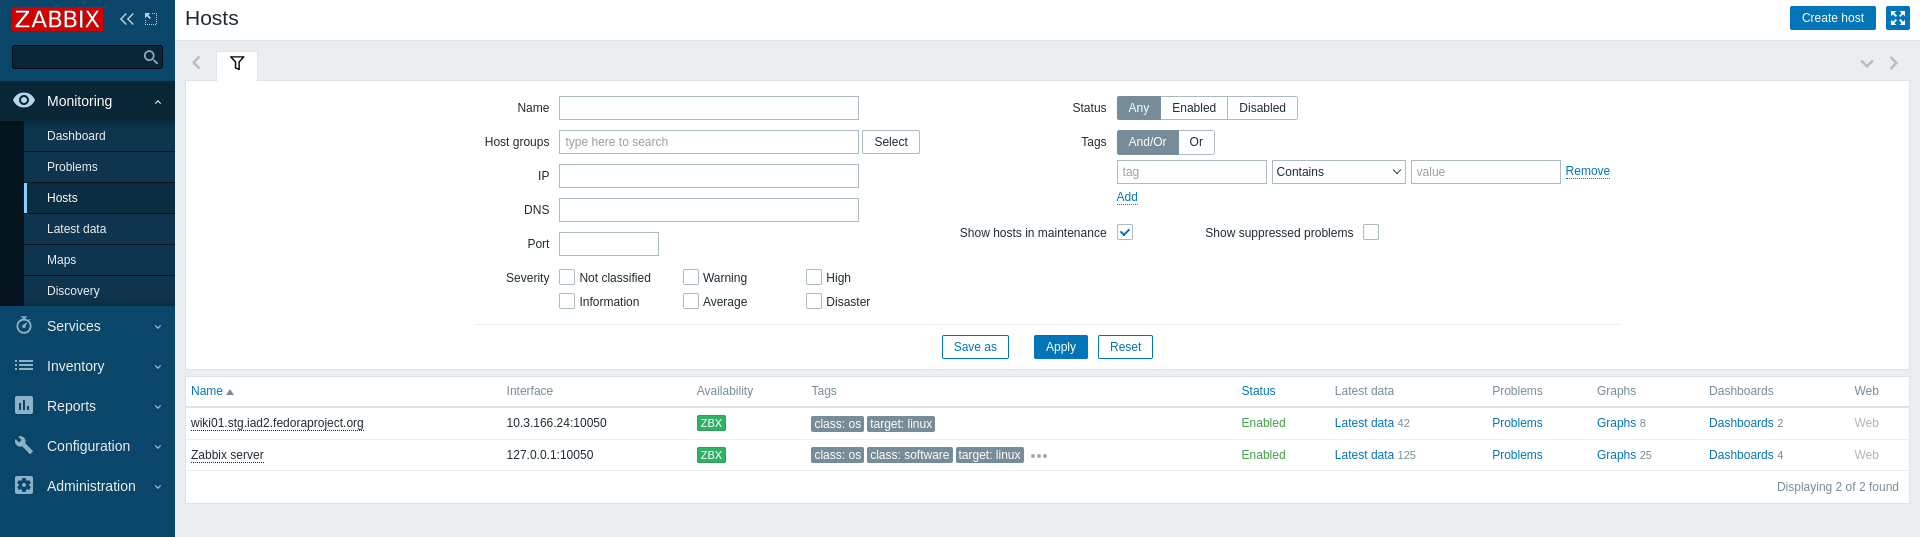Viewport: 1920px width, 537px height.
Task: Apply the host filter
Action: pos(1060,347)
